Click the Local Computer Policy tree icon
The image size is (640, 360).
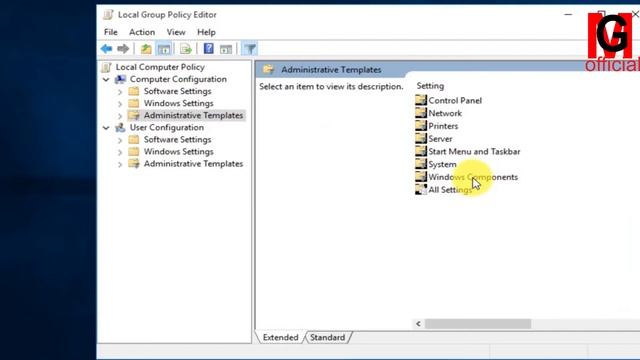pos(107,67)
